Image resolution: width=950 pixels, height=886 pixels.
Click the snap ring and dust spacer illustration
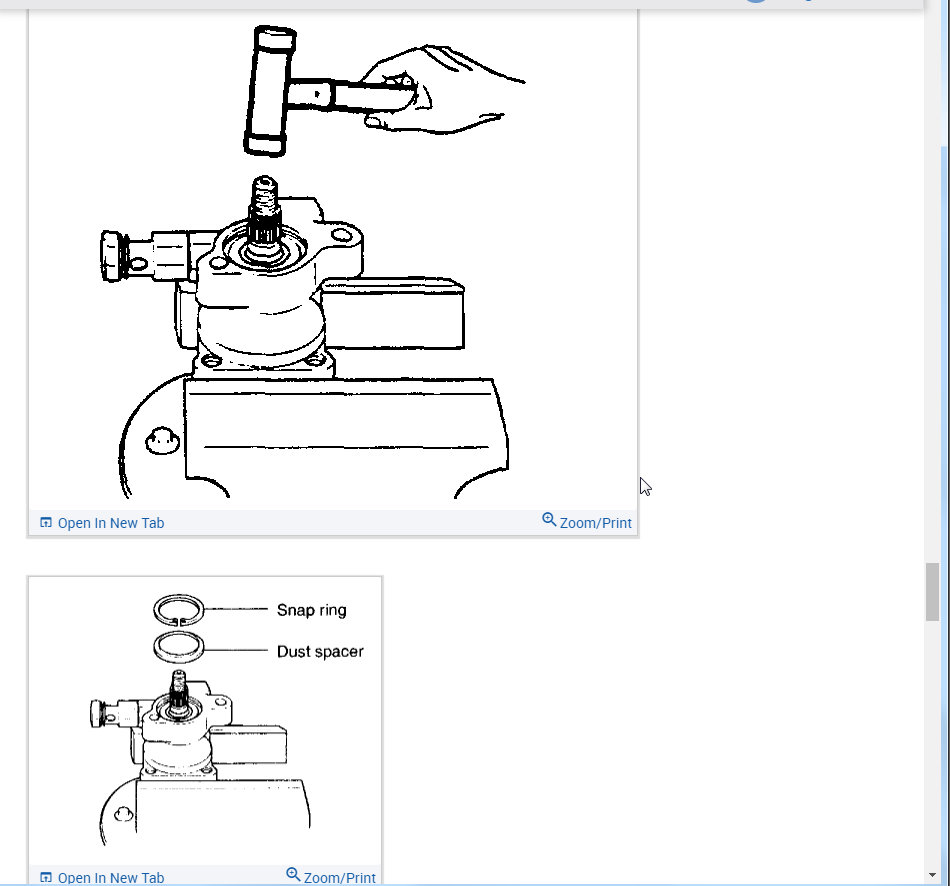coord(205,720)
